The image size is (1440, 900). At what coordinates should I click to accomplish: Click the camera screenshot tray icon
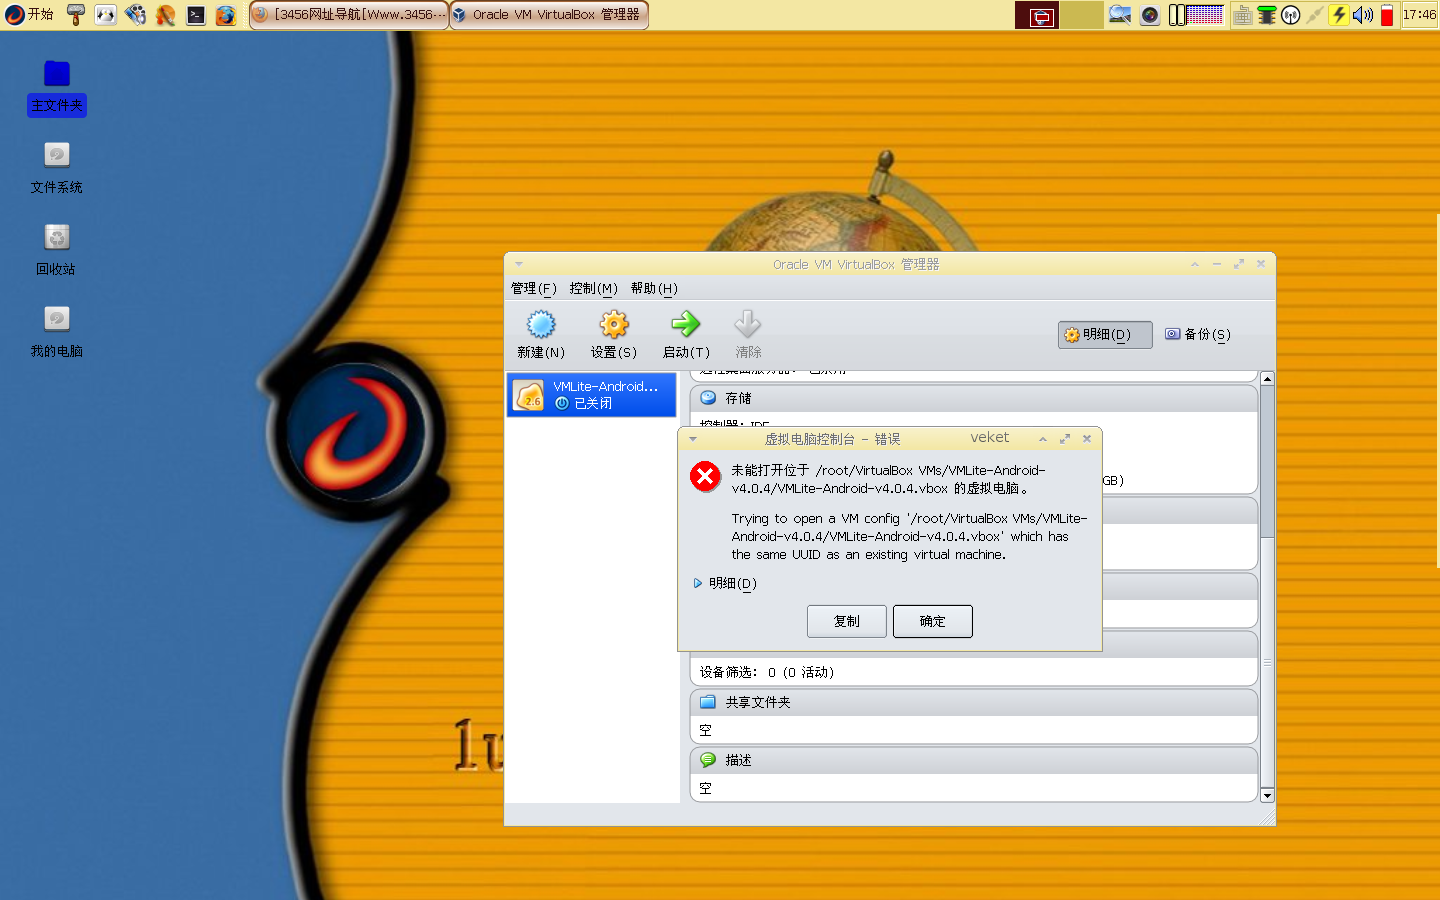(1150, 15)
